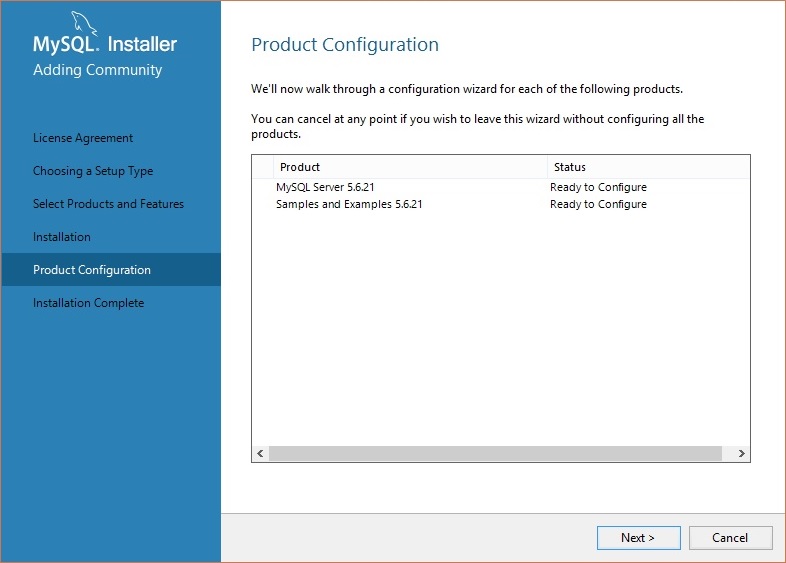786x563 pixels.
Task: Click the right scroll arrow of product list
Action: pyautogui.click(x=741, y=453)
